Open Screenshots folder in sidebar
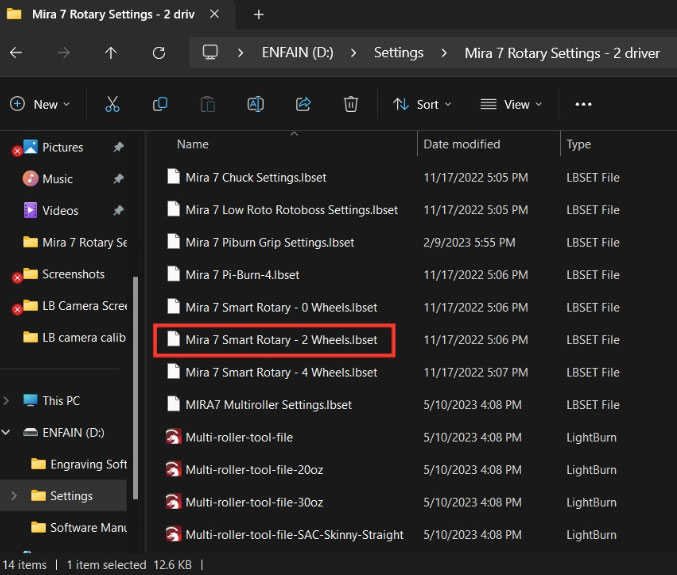The height and width of the screenshot is (575, 677). tap(73, 274)
